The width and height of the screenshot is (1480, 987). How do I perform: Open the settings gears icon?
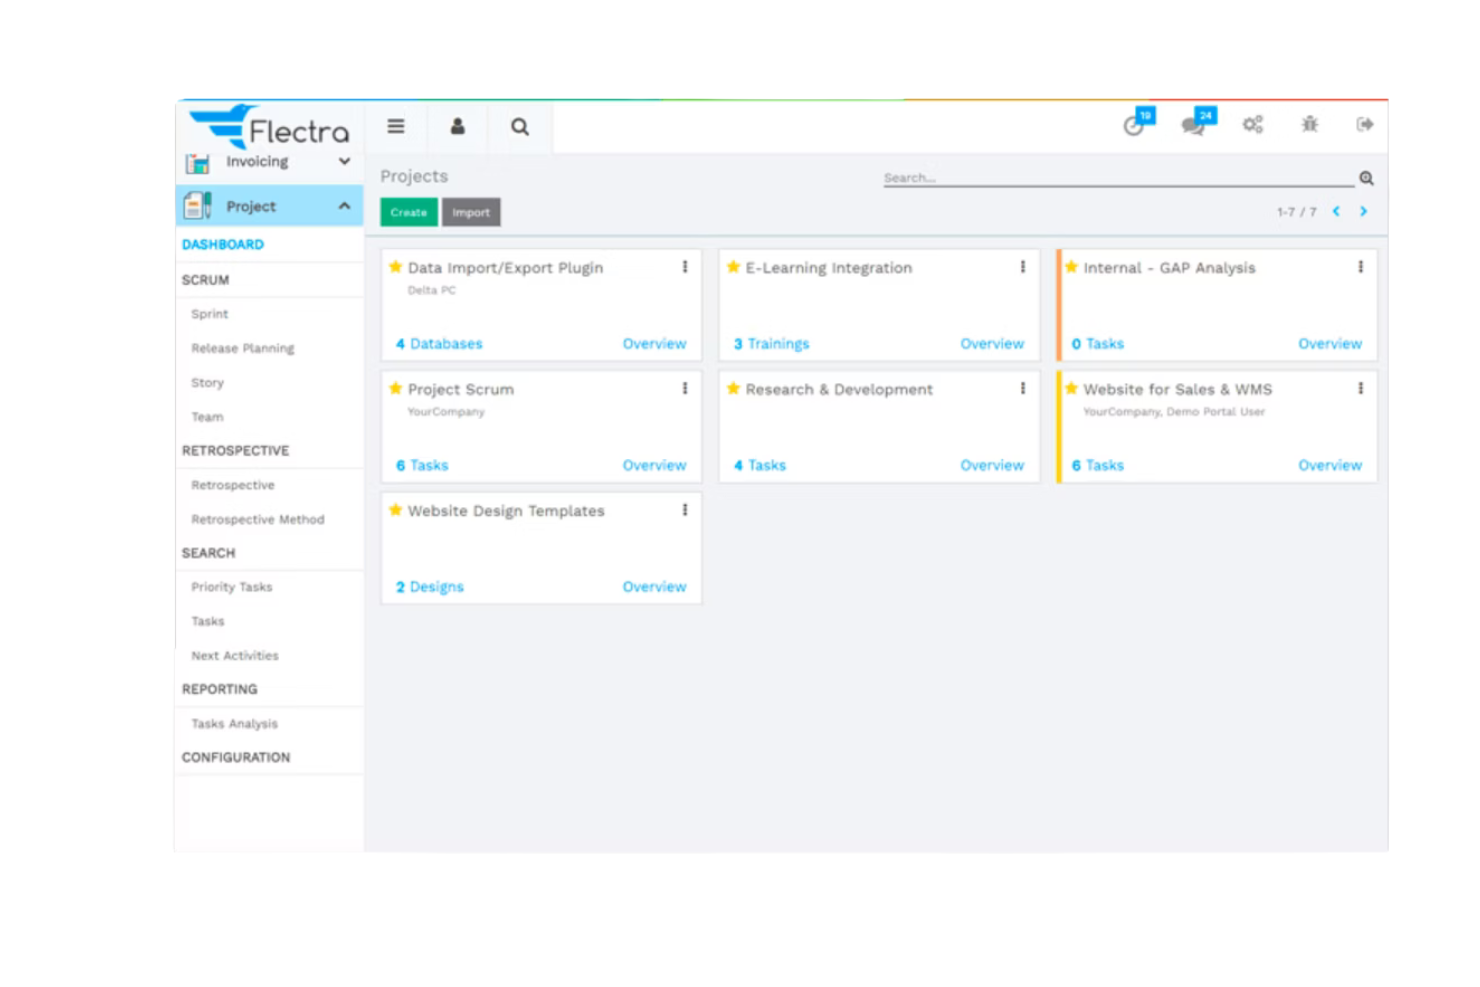click(x=1253, y=124)
